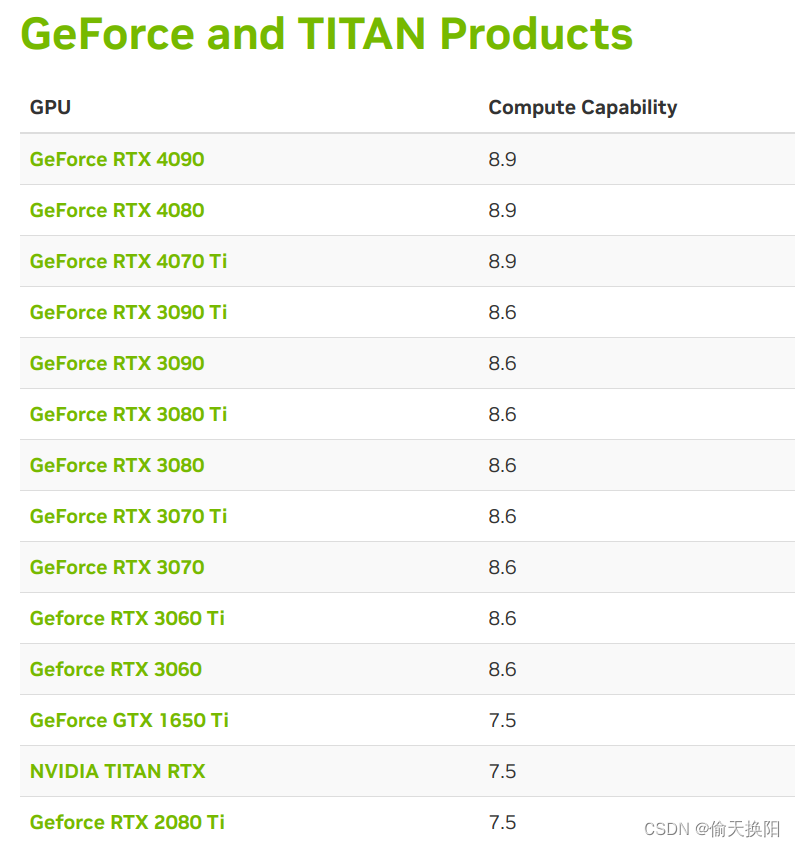Open the NVIDIA TITAN RTX link
This screenshot has height=847, width=795.
pos(118,771)
